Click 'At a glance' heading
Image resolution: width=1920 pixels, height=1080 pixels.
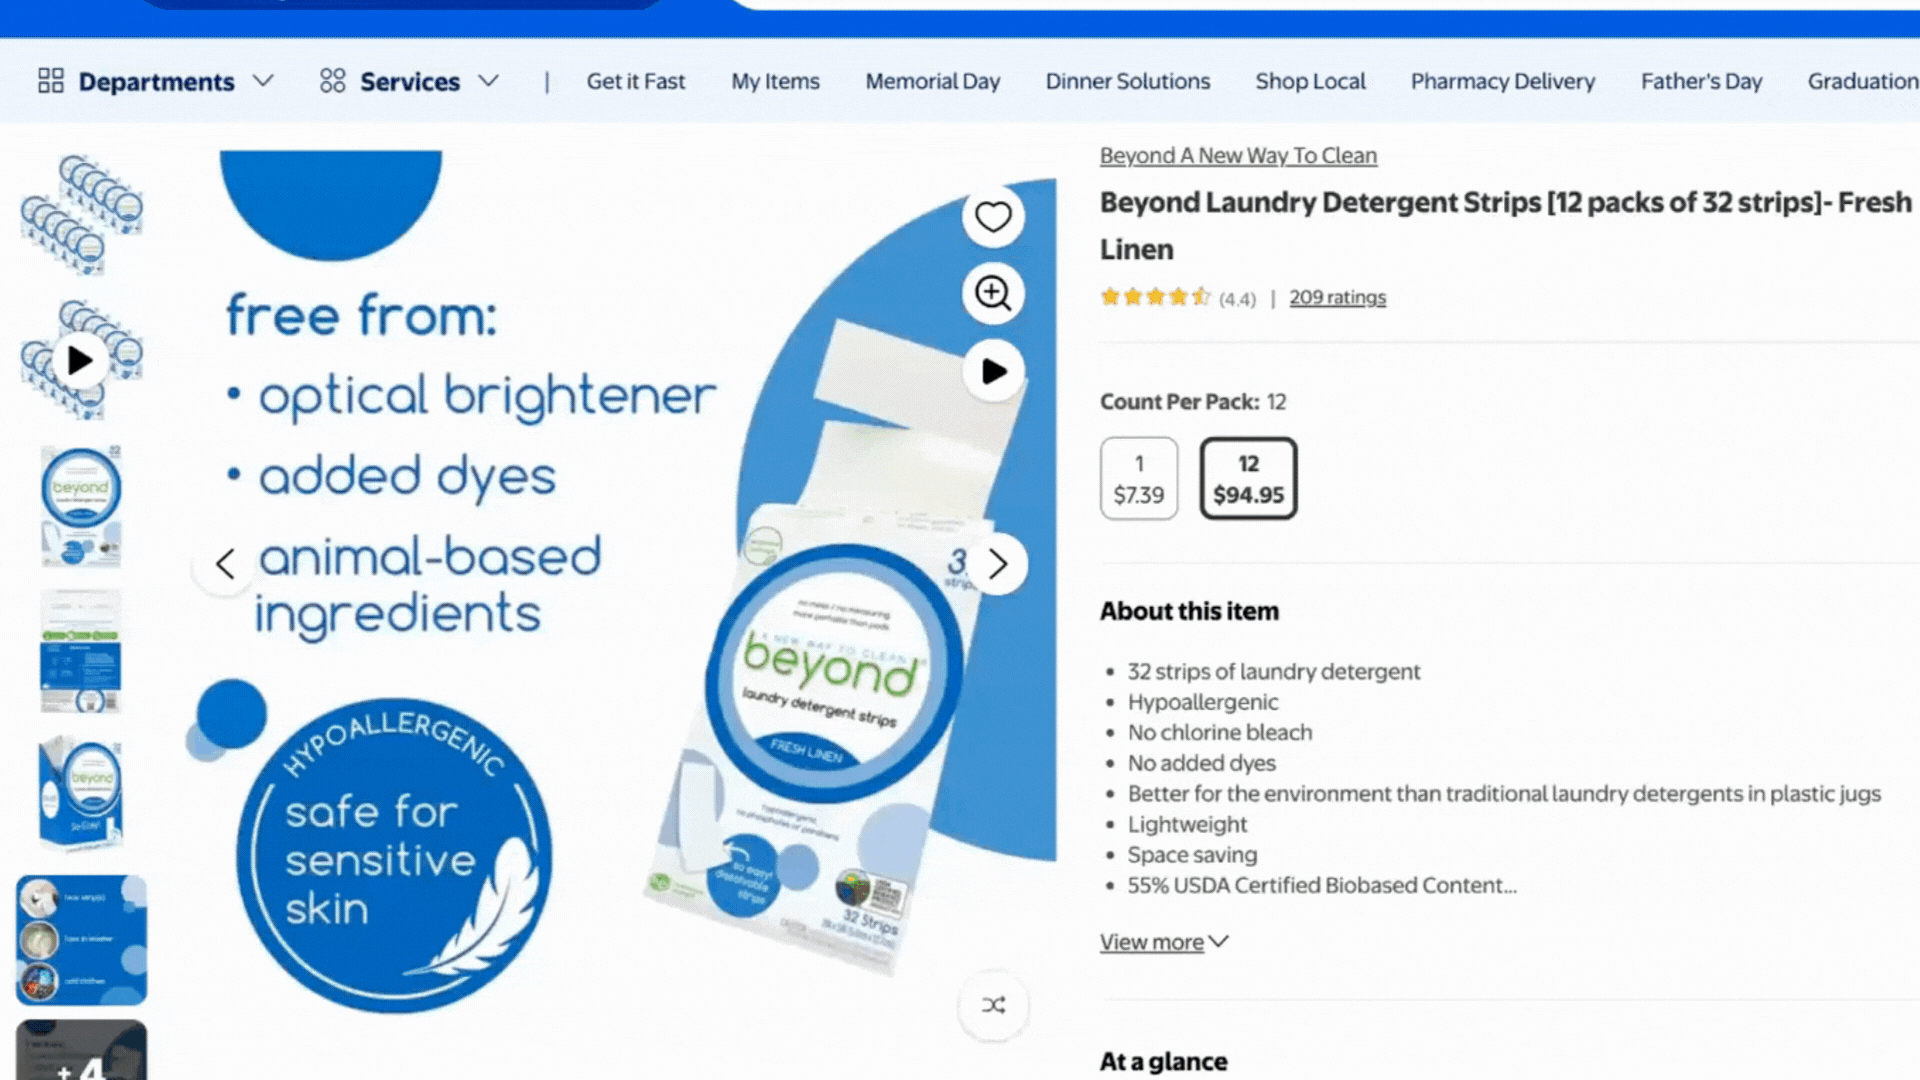pos(1163,1061)
